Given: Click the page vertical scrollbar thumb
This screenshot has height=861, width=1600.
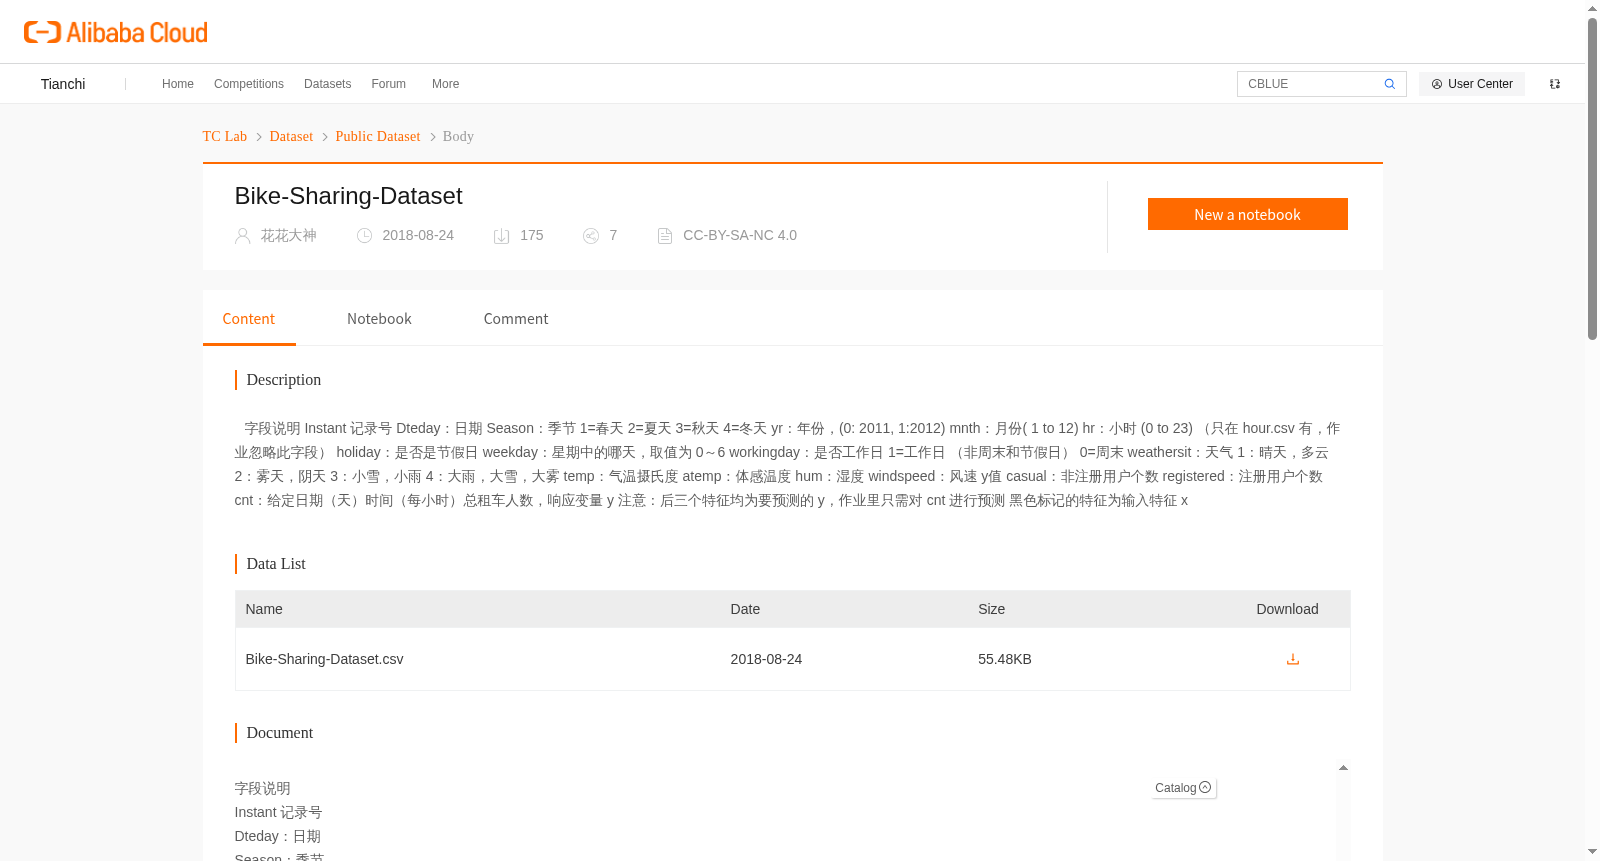Looking at the screenshot, I should [x=1592, y=180].
